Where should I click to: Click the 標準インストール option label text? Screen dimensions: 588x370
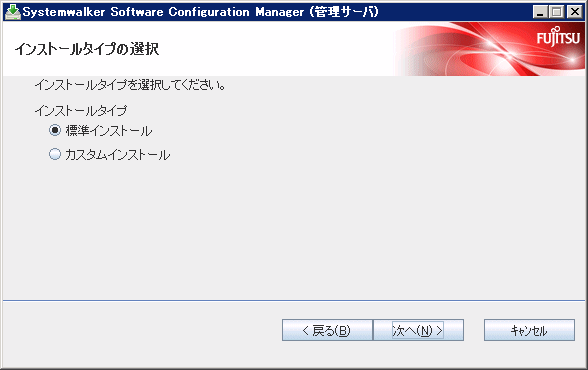coord(109,131)
